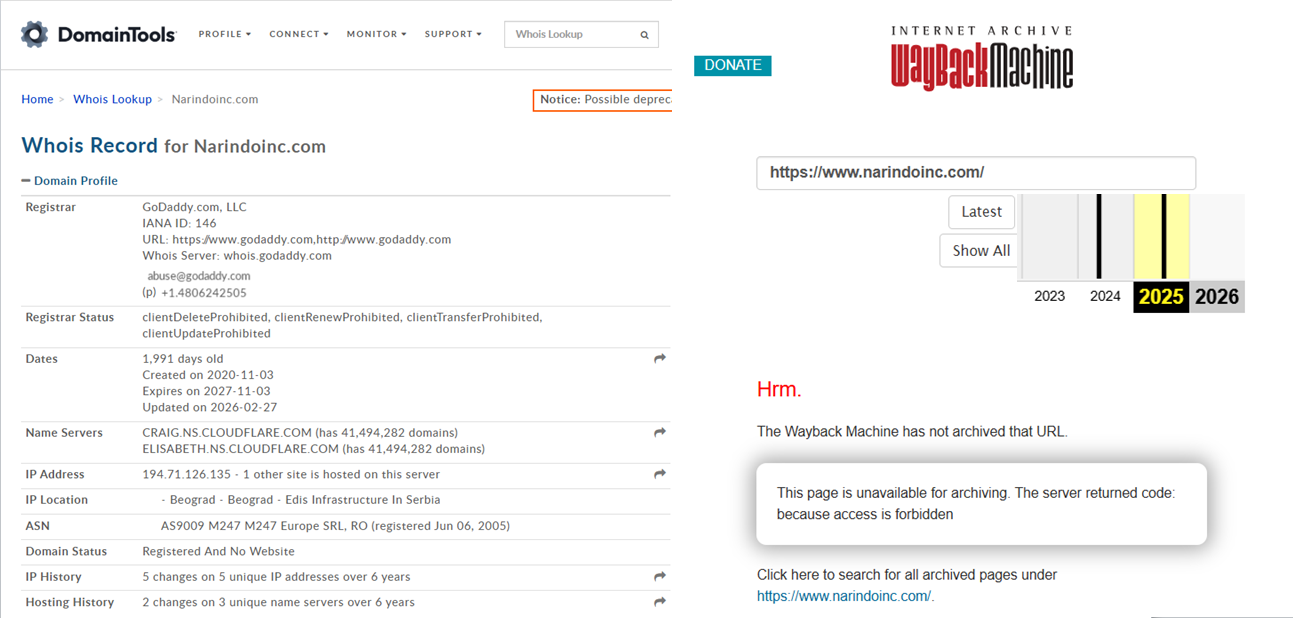The image size is (1293, 618).
Task: Click the "Whois Server: whois.godaddy.com" text
Action: coord(237,256)
